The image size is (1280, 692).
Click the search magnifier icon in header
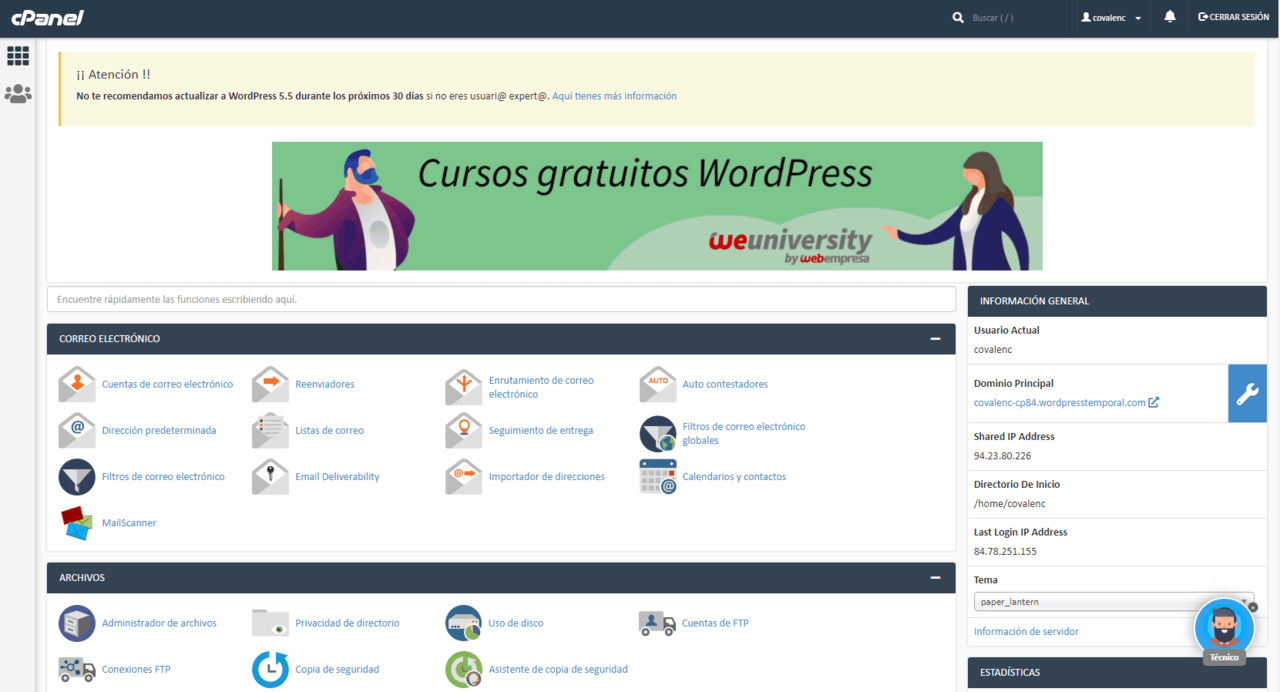(x=958, y=18)
